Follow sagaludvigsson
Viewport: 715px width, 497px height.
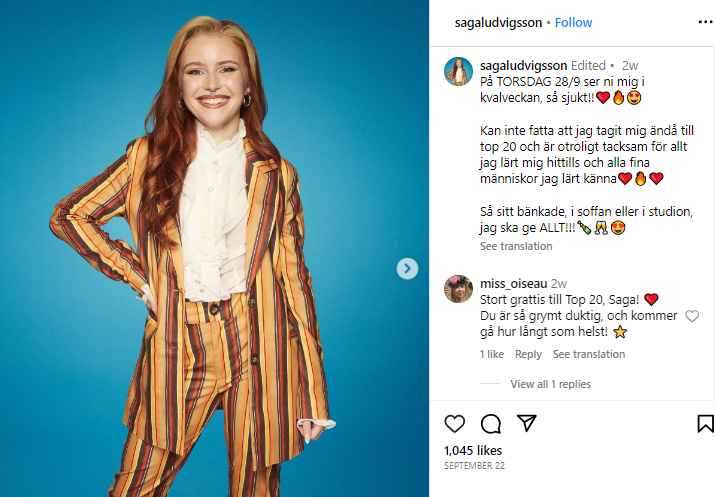[x=573, y=22]
